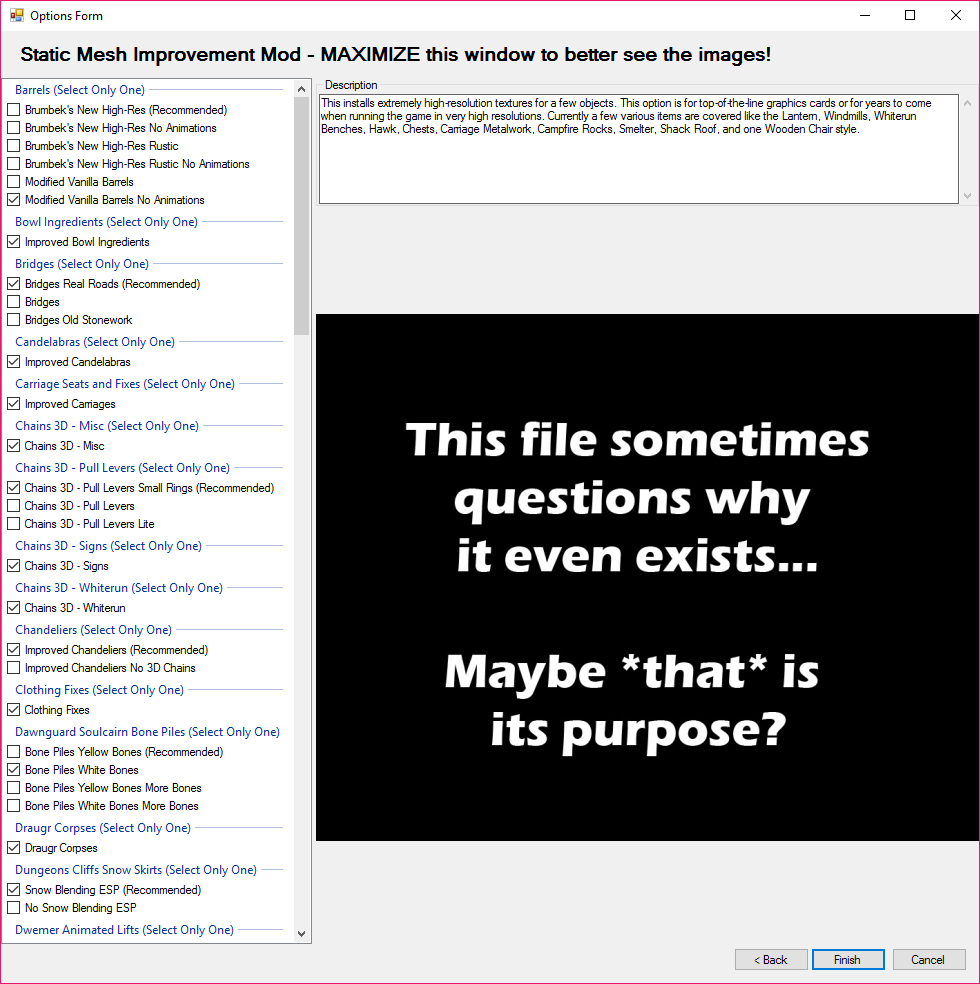Uncheck Improved Chandeliers (Recommended)
980x984 pixels.
click(x=13, y=650)
